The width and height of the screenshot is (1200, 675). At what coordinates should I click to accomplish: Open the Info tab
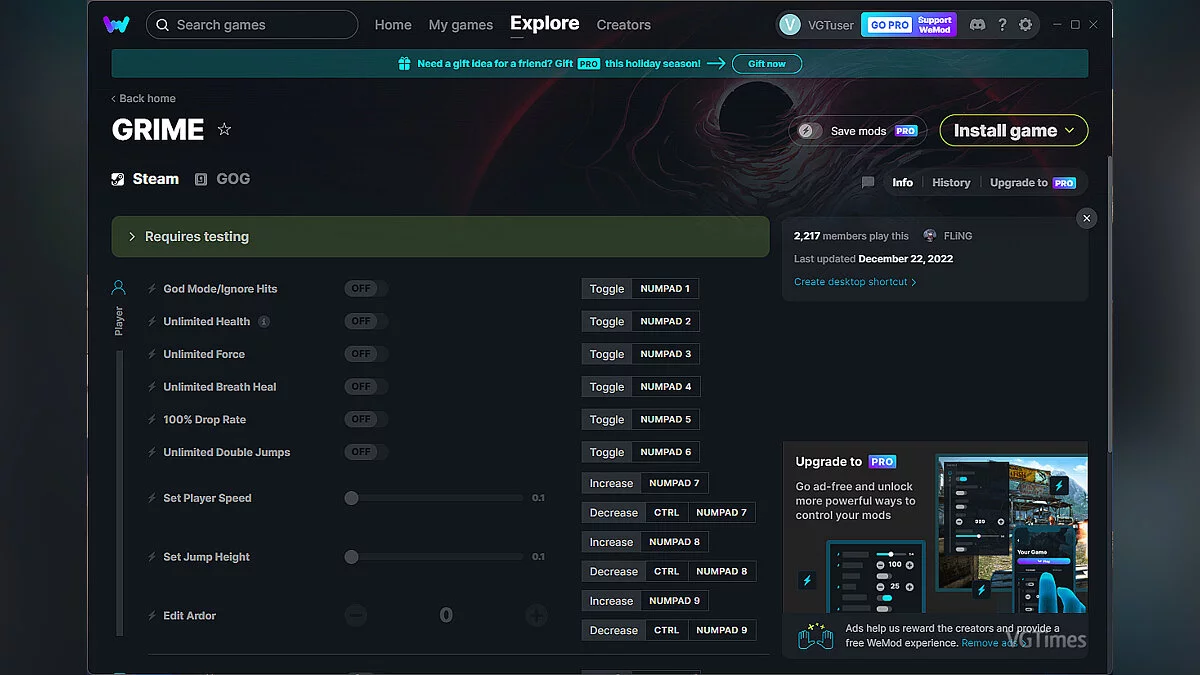(903, 183)
